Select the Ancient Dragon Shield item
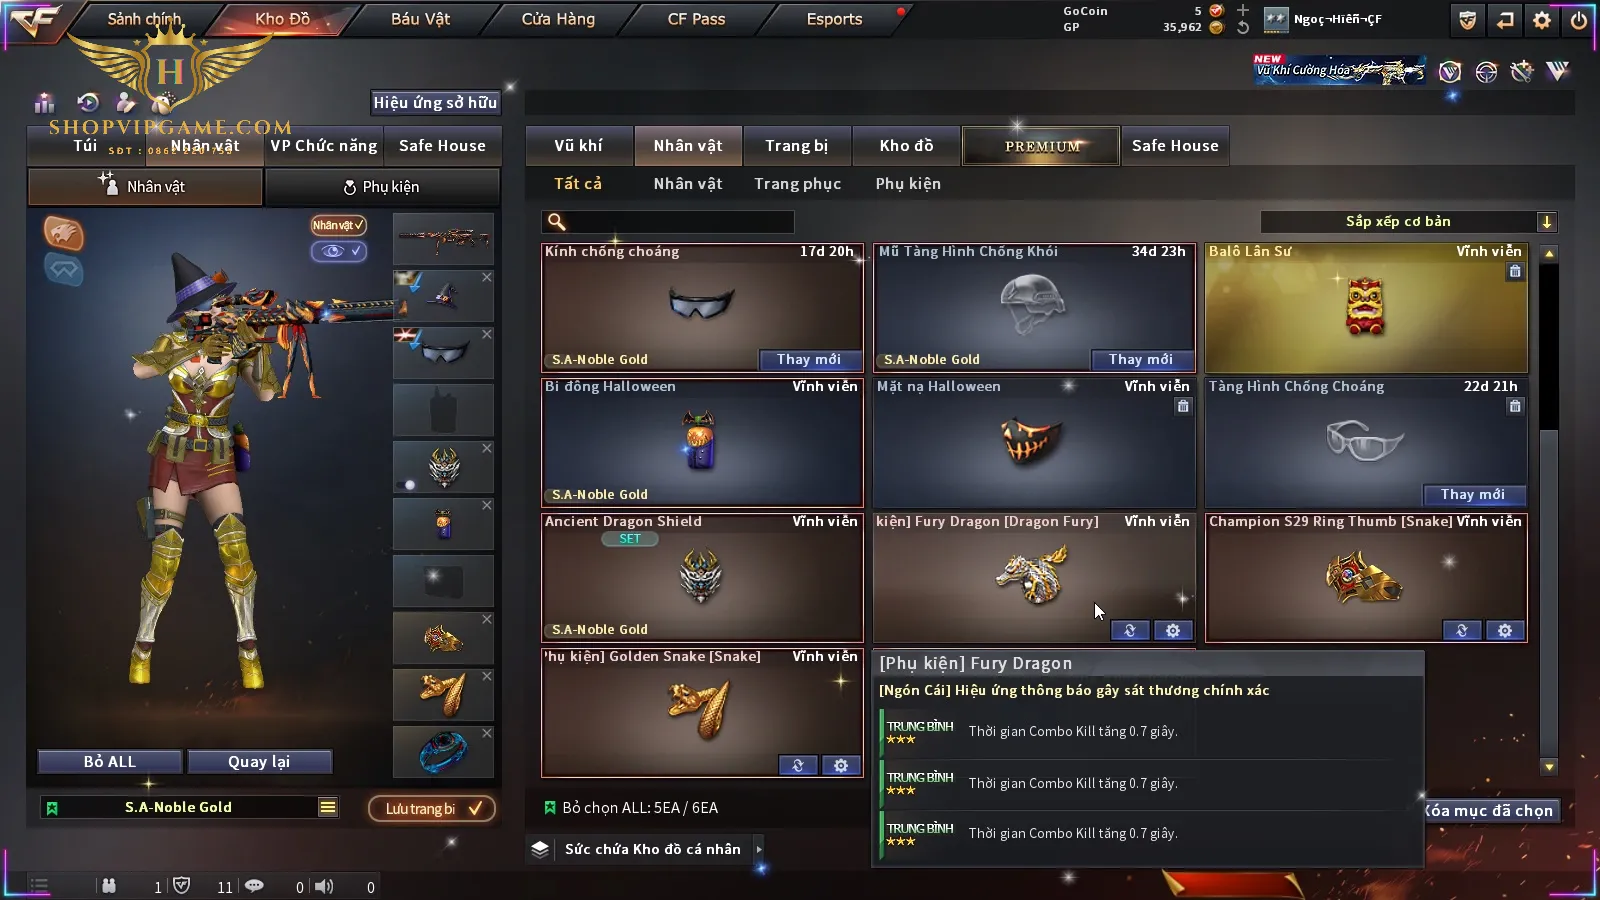This screenshot has width=1600, height=900. [702, 577]
